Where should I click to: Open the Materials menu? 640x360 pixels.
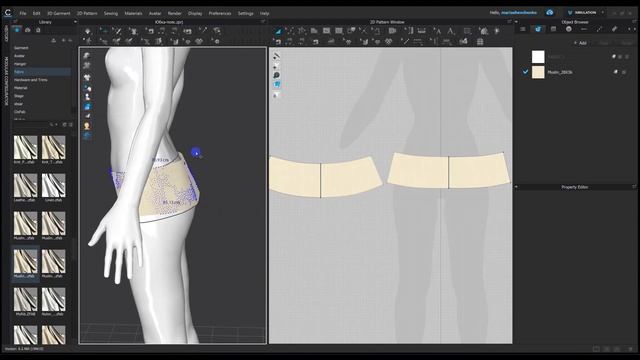[133, 13]
